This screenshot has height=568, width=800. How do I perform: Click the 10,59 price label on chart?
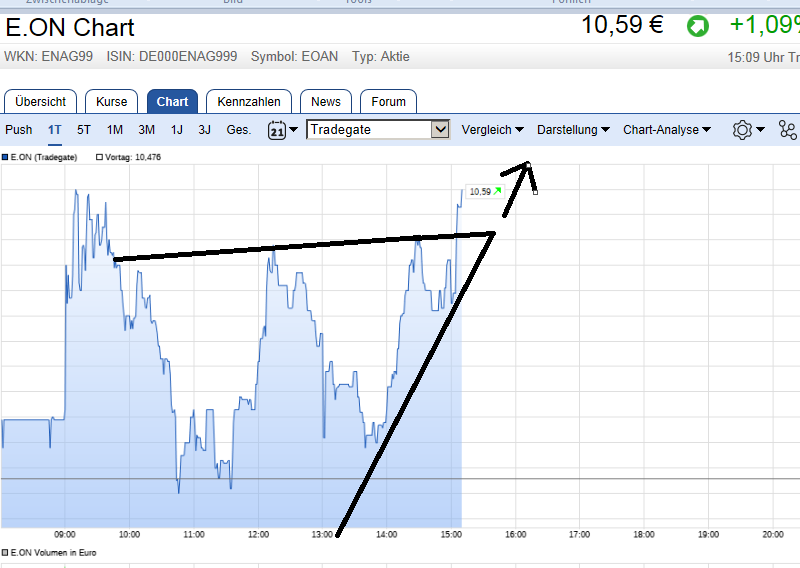pyautogui.click(x=485, y=191)
